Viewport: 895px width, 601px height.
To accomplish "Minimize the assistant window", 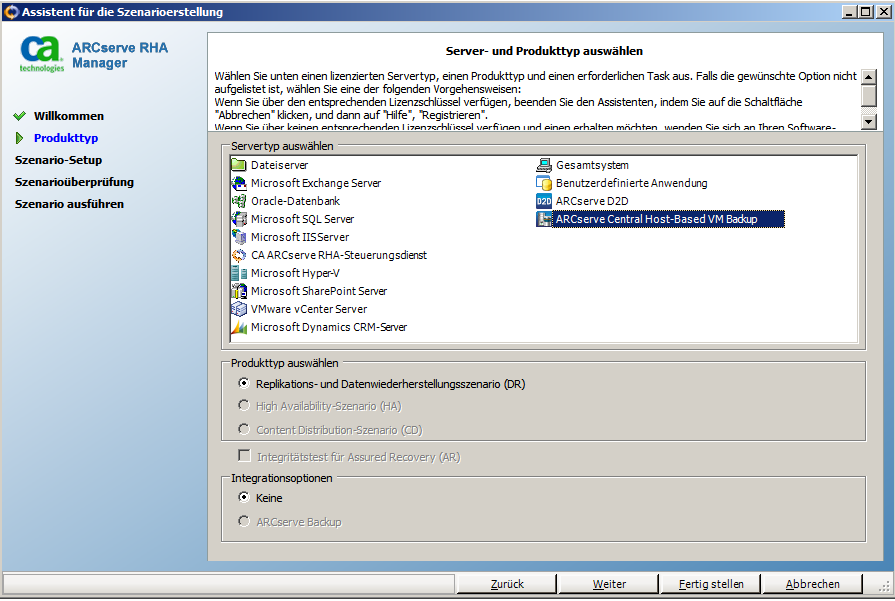I will (x=849, y=11).
